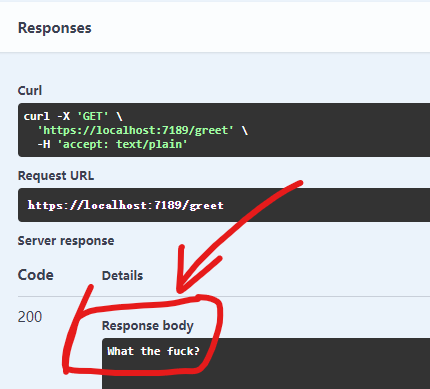
Task: Click the Server response heading
Action: tap(66, 241)
